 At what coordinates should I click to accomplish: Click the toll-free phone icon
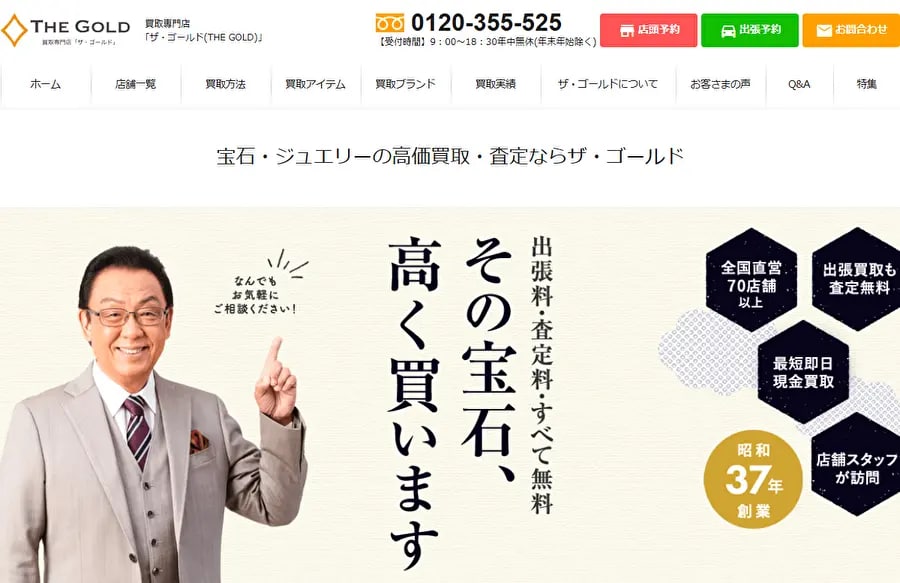[x=390, y=24]
